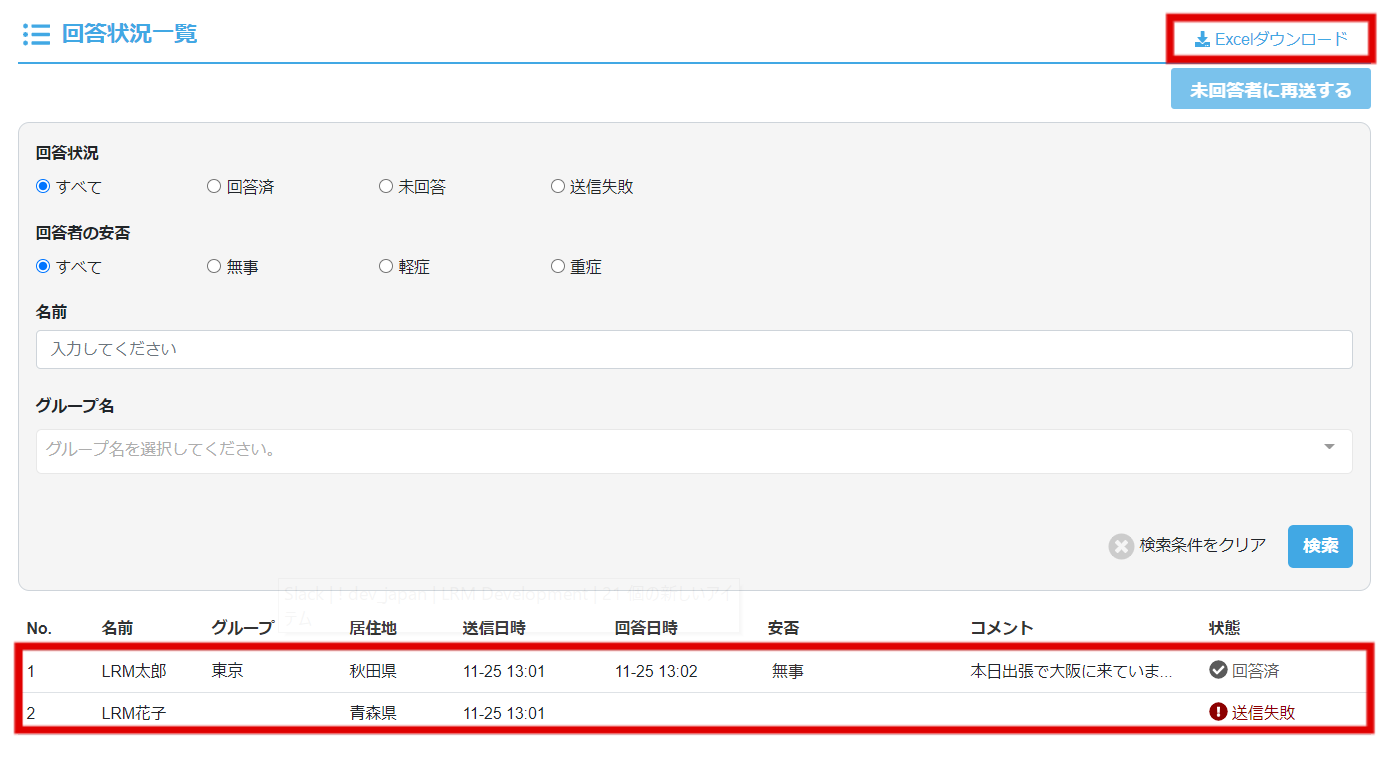Click the 回答日時 column header

pos(646,628)
